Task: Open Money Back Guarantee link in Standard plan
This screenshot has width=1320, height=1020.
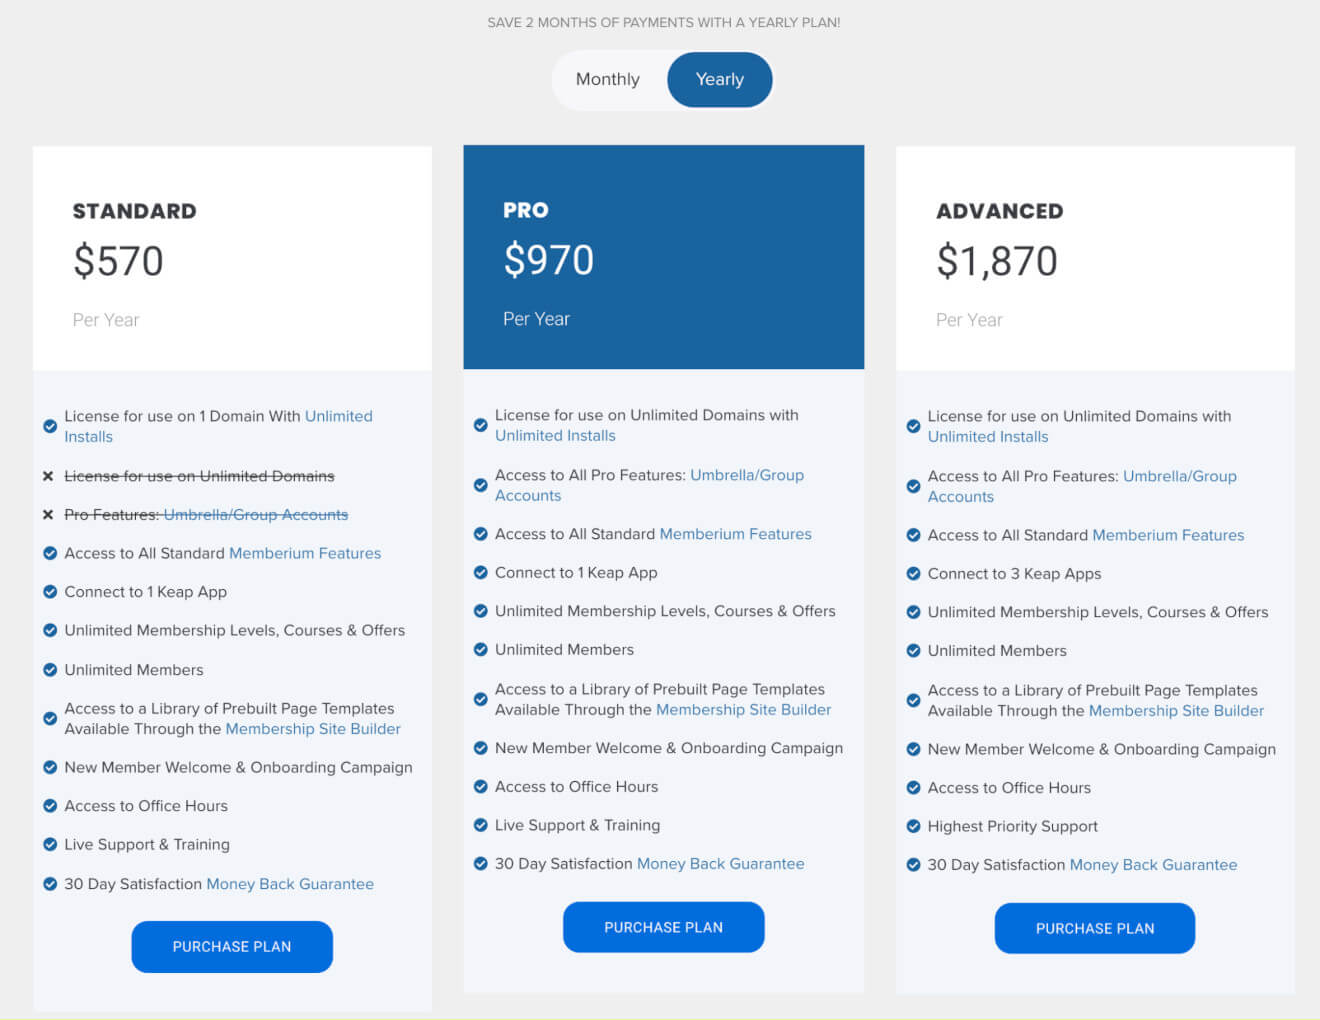Action: 290,884
